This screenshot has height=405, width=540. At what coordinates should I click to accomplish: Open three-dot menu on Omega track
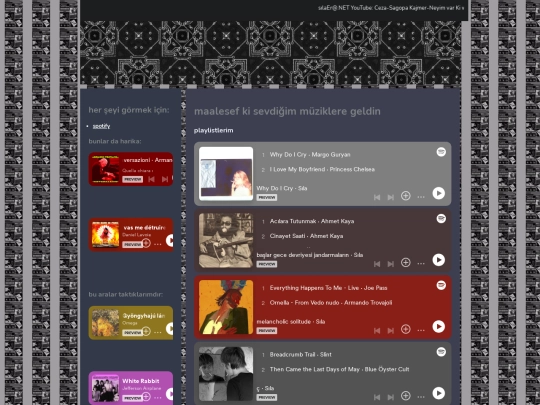[x=157, y=332]
